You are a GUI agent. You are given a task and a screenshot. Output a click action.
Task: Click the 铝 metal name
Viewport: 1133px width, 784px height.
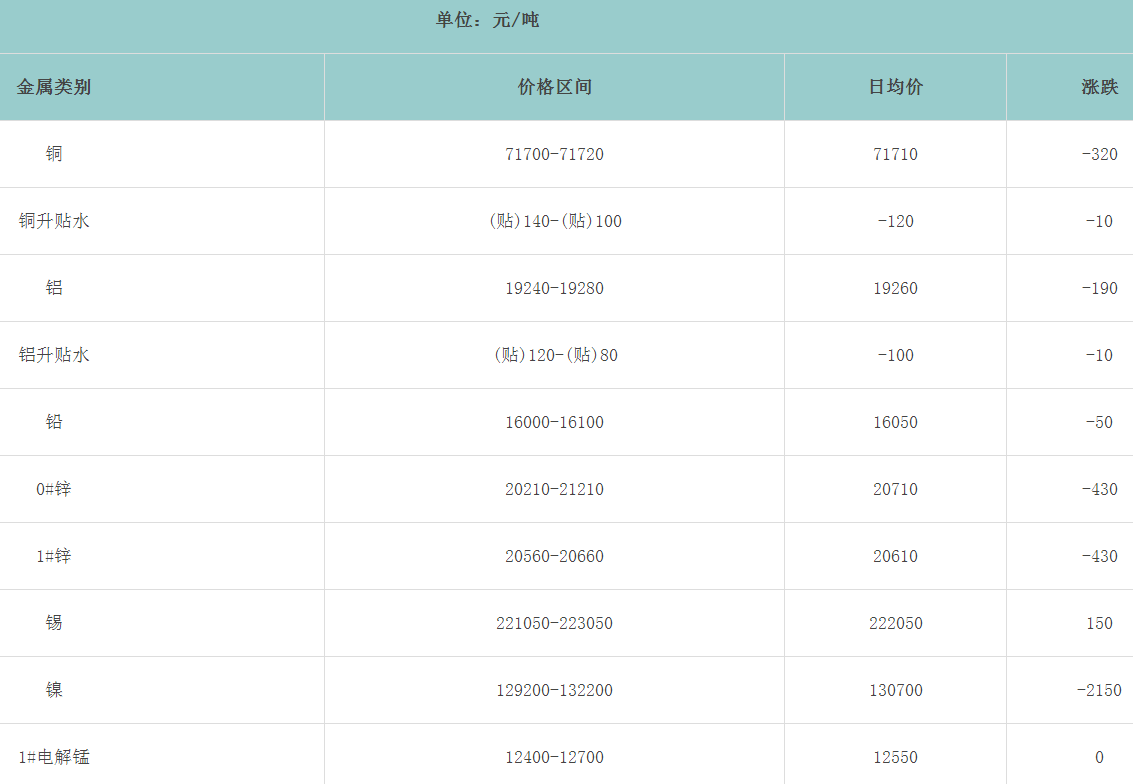[54, 288]
